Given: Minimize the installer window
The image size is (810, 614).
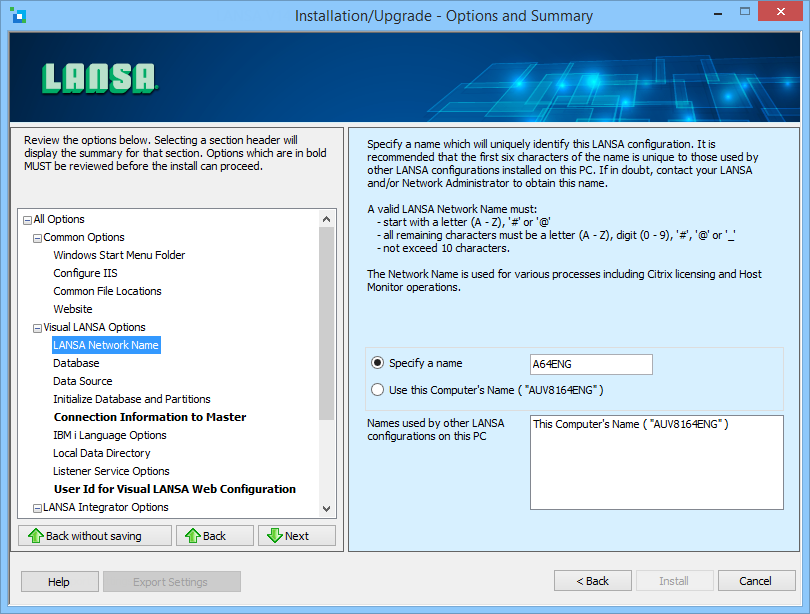Looking at the screenshot, I should 718,13.
